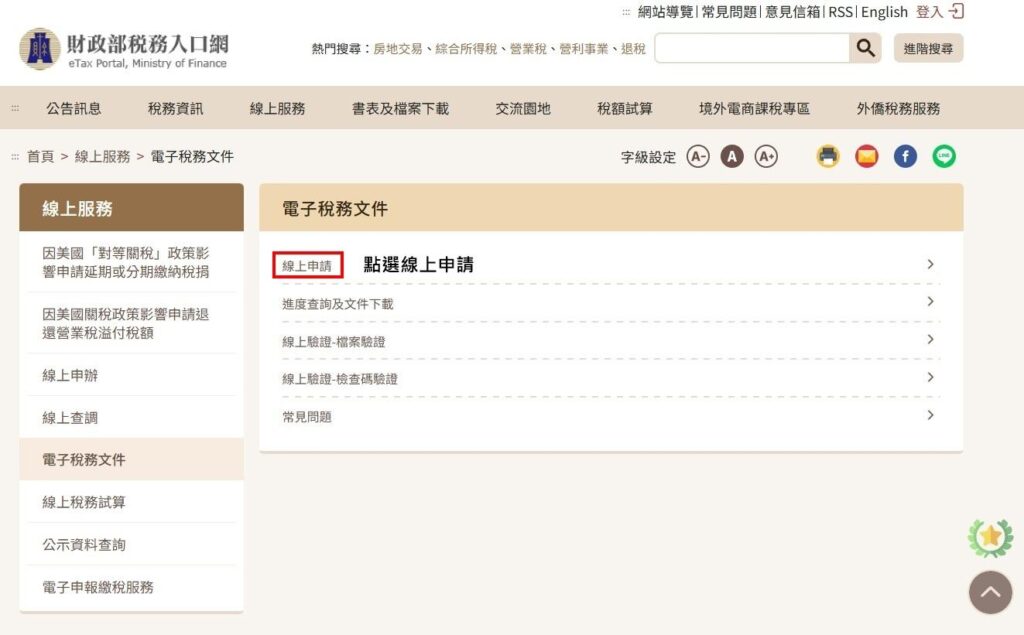Search hot keyword 綜合所得稅
The height and width of the screenshot is (635, 1024).
(466, 49)
